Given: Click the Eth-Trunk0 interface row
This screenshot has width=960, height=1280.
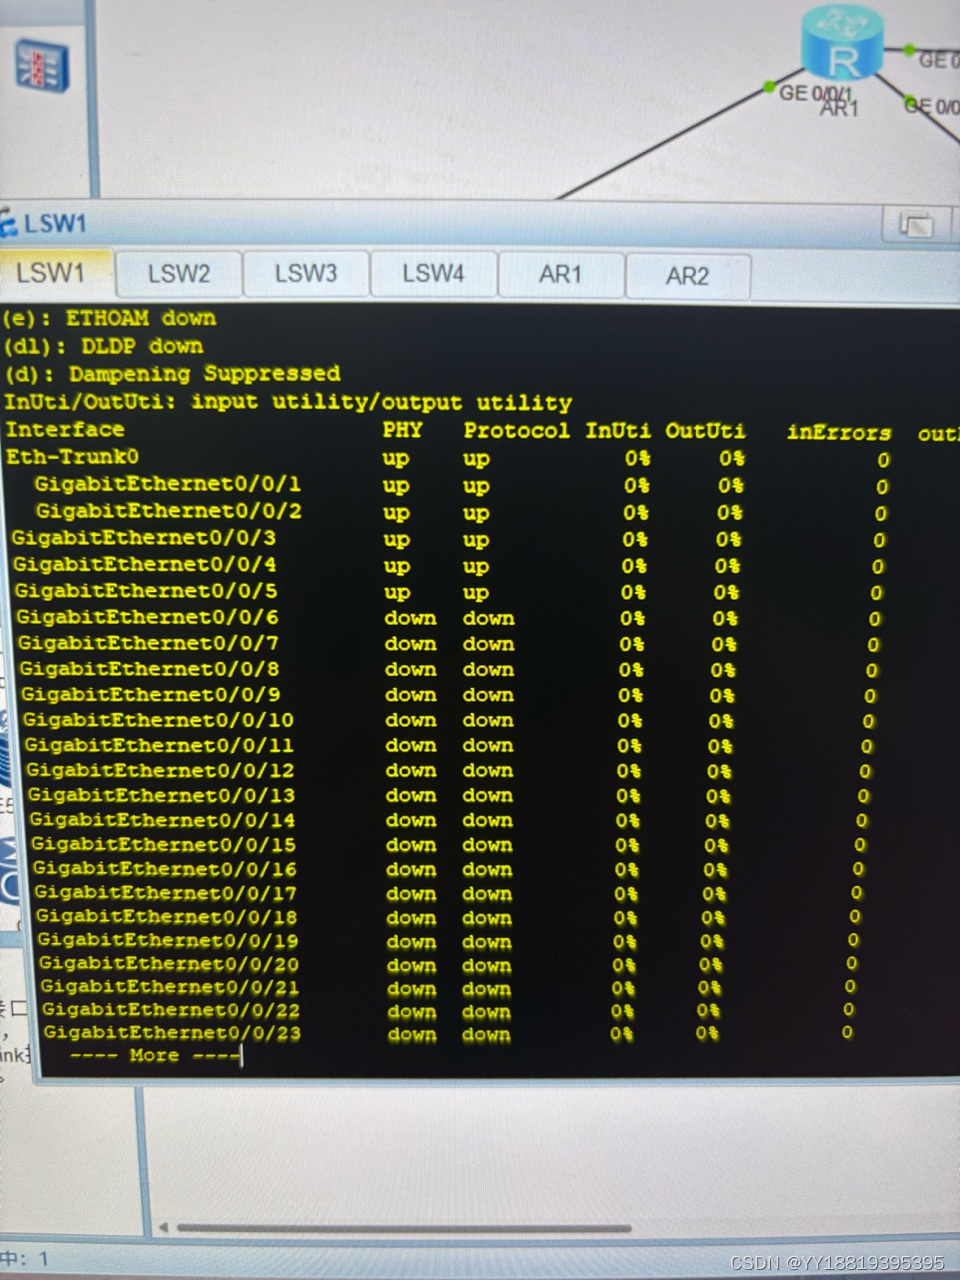Looking at the screenshot, I should coord(73,457).
